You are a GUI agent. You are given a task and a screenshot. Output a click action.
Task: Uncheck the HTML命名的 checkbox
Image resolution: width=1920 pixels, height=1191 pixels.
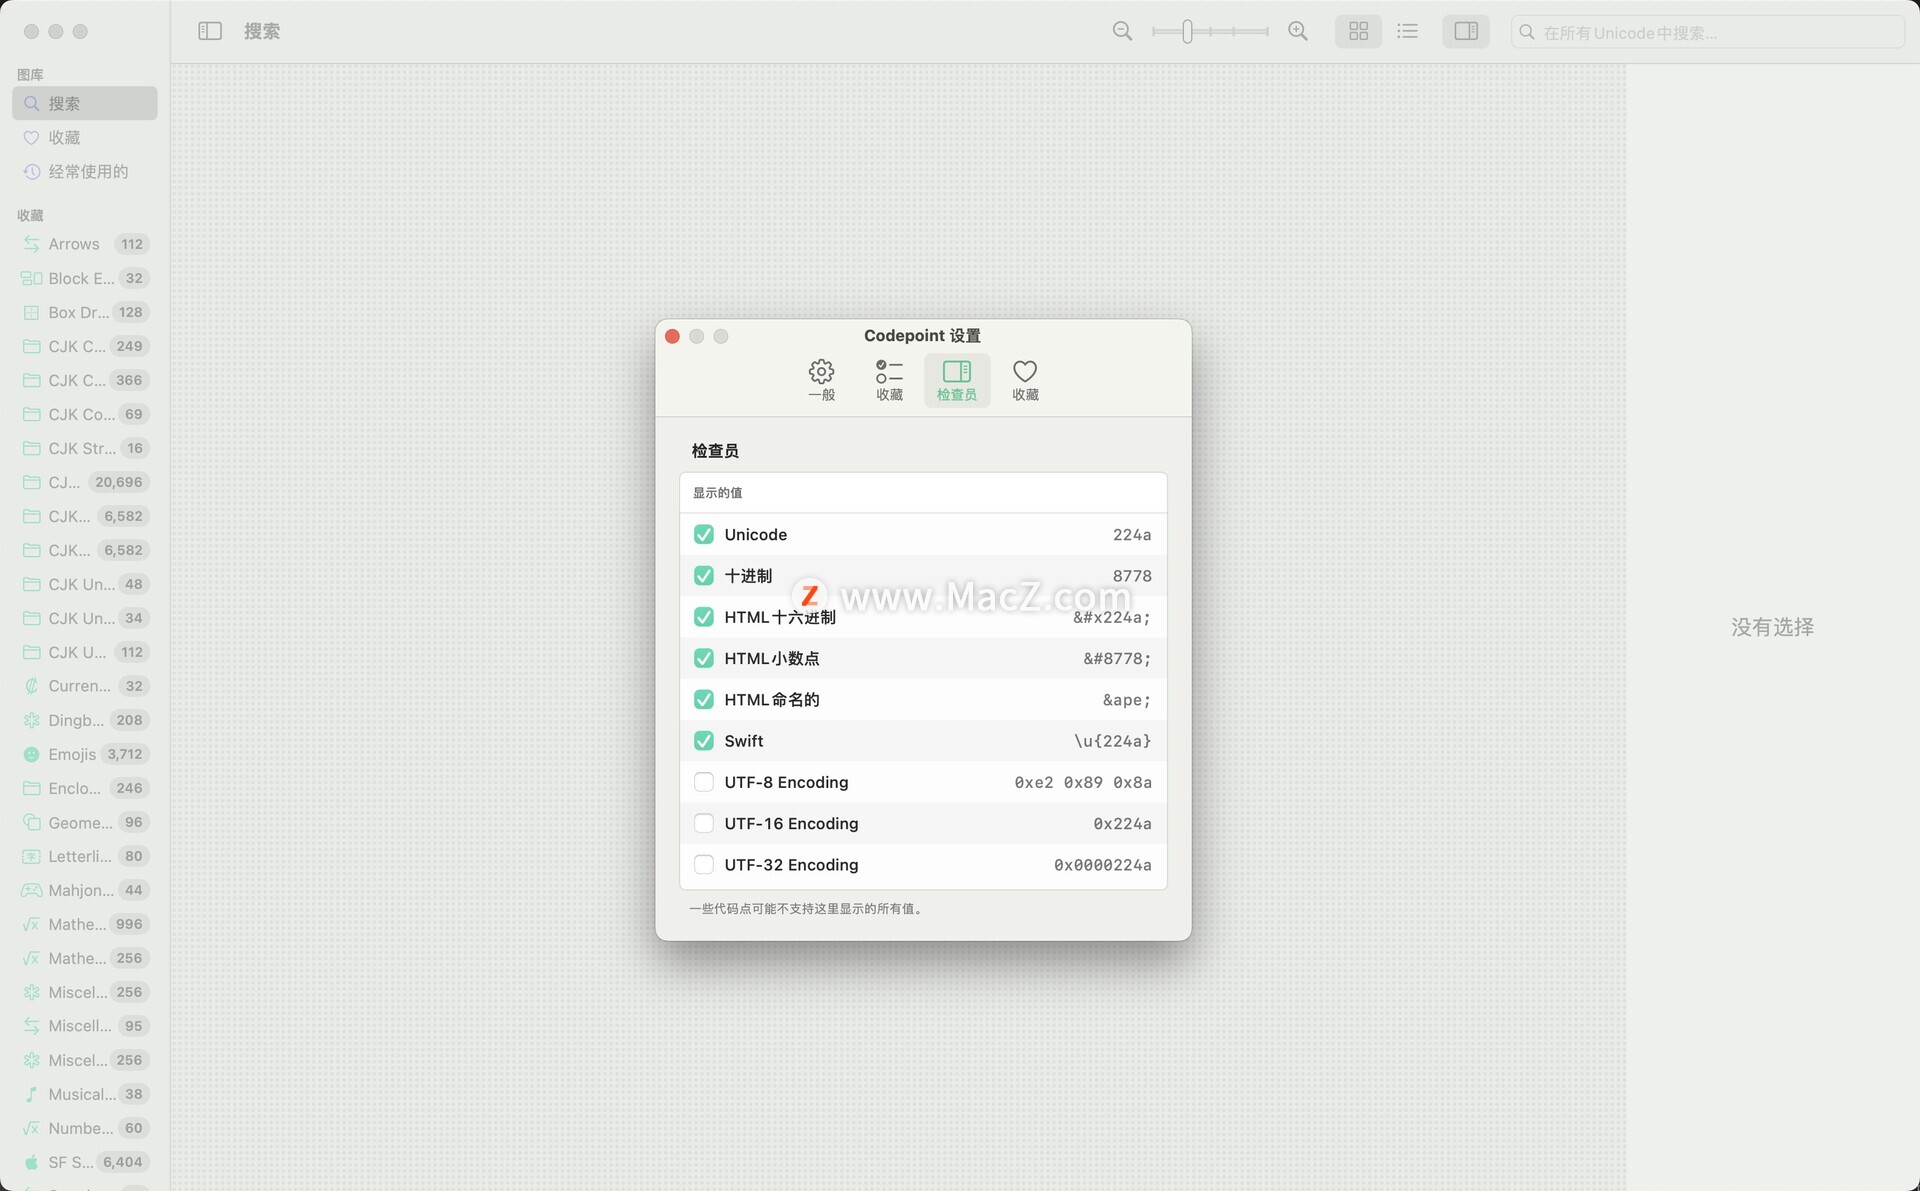point(704,699)
